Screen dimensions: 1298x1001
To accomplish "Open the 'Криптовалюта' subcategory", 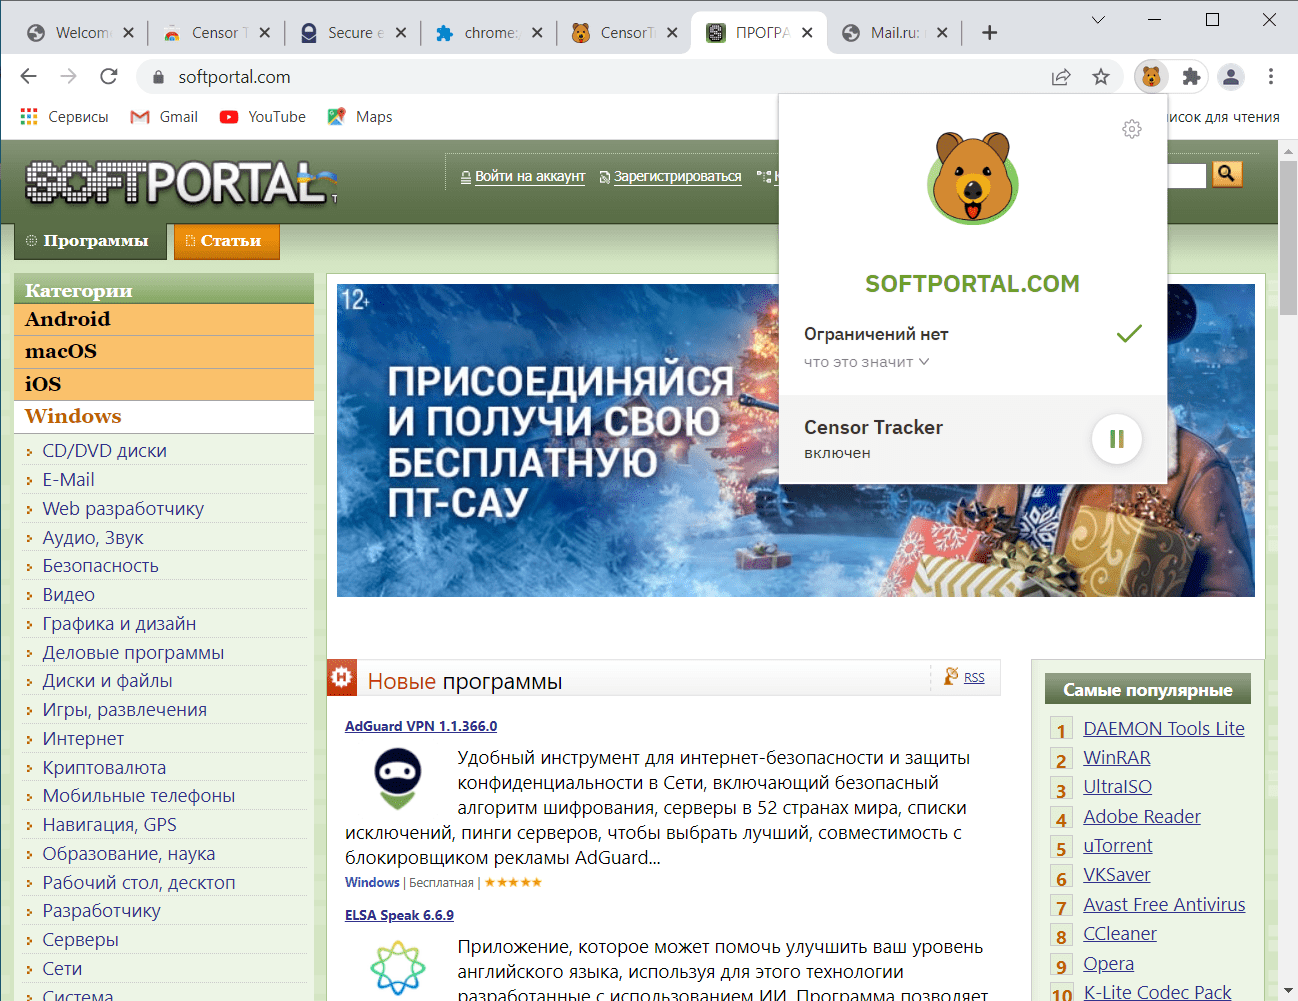I will click(x=104, y=768).
